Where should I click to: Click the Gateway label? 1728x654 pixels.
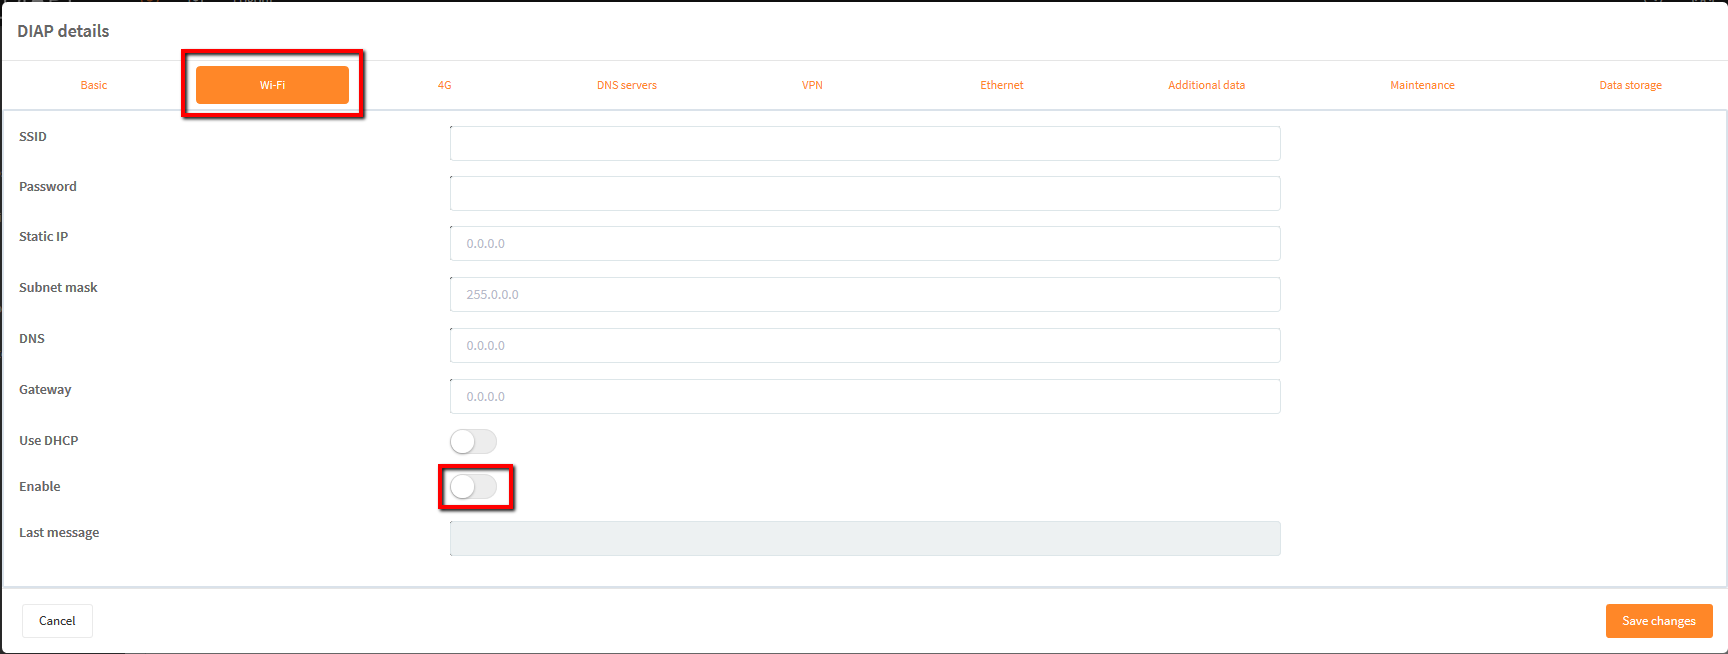pyautogui.click(x=45, y=389)
